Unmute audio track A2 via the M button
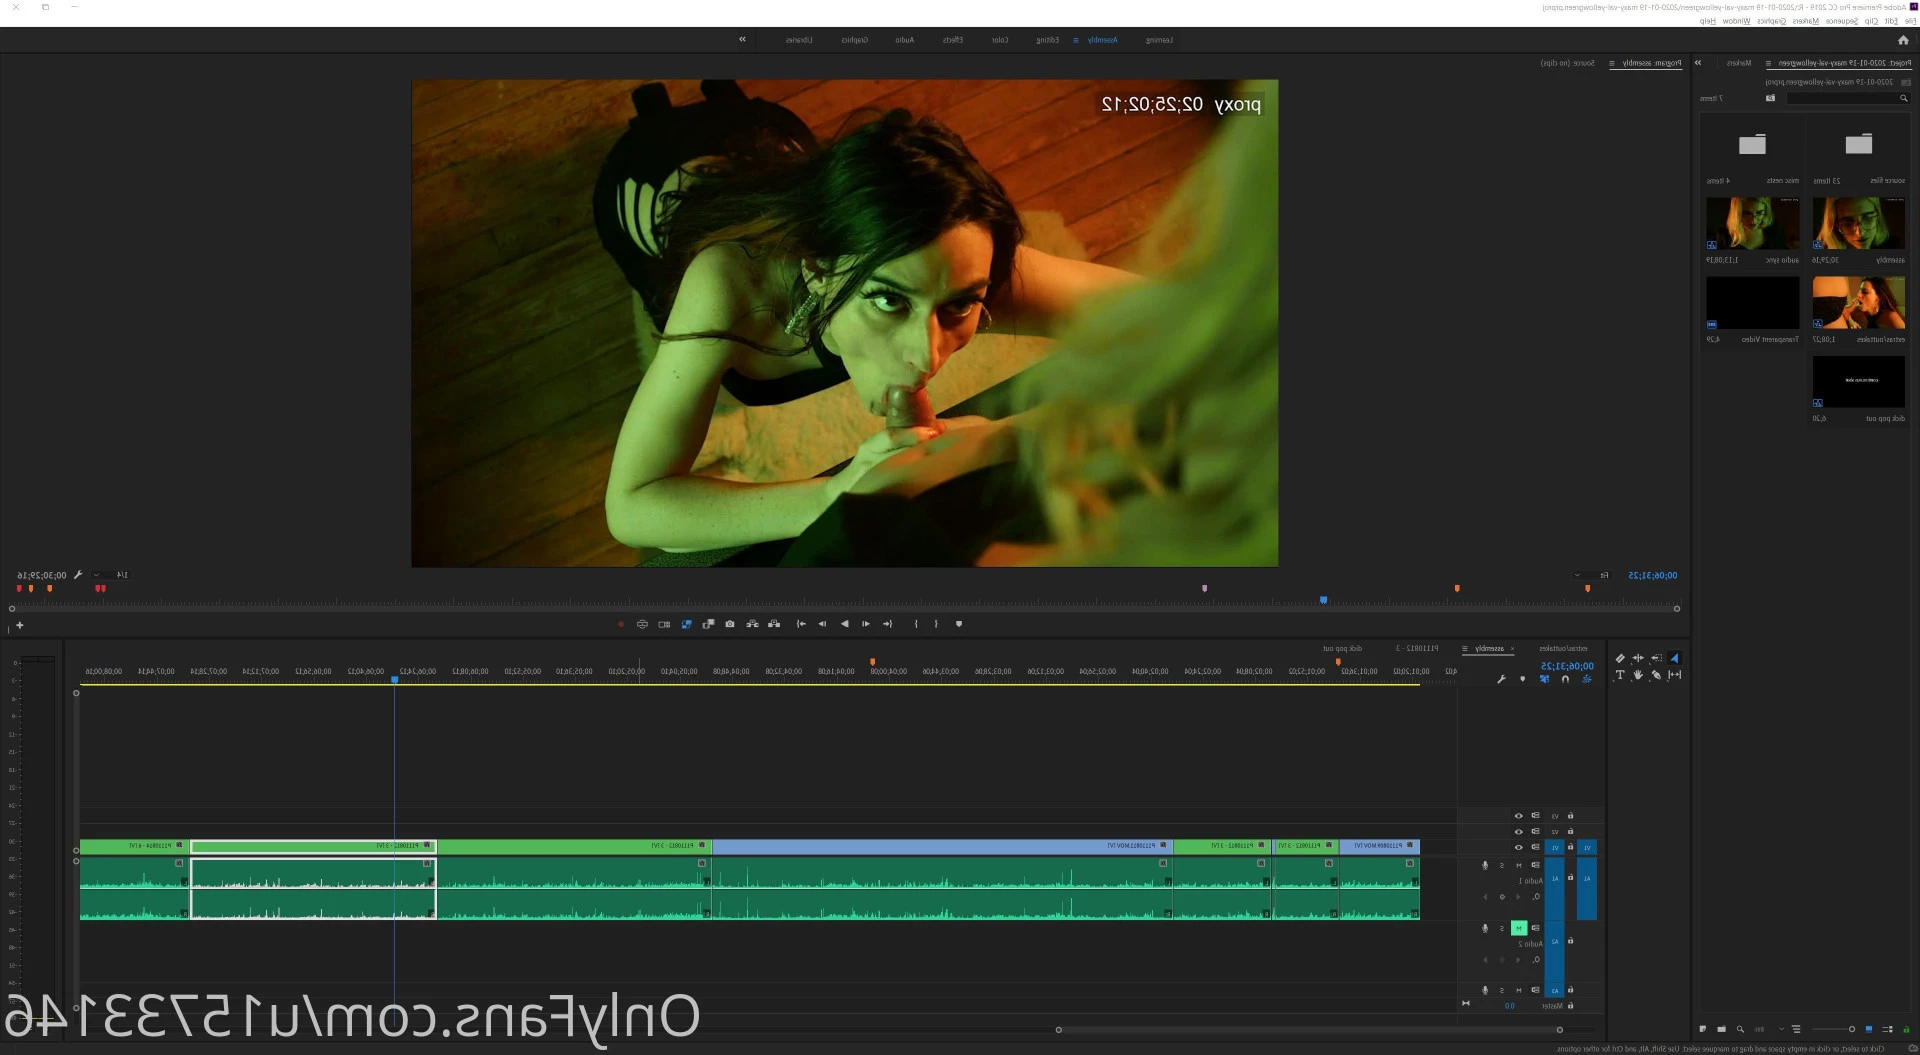 tap(1519, 928)
